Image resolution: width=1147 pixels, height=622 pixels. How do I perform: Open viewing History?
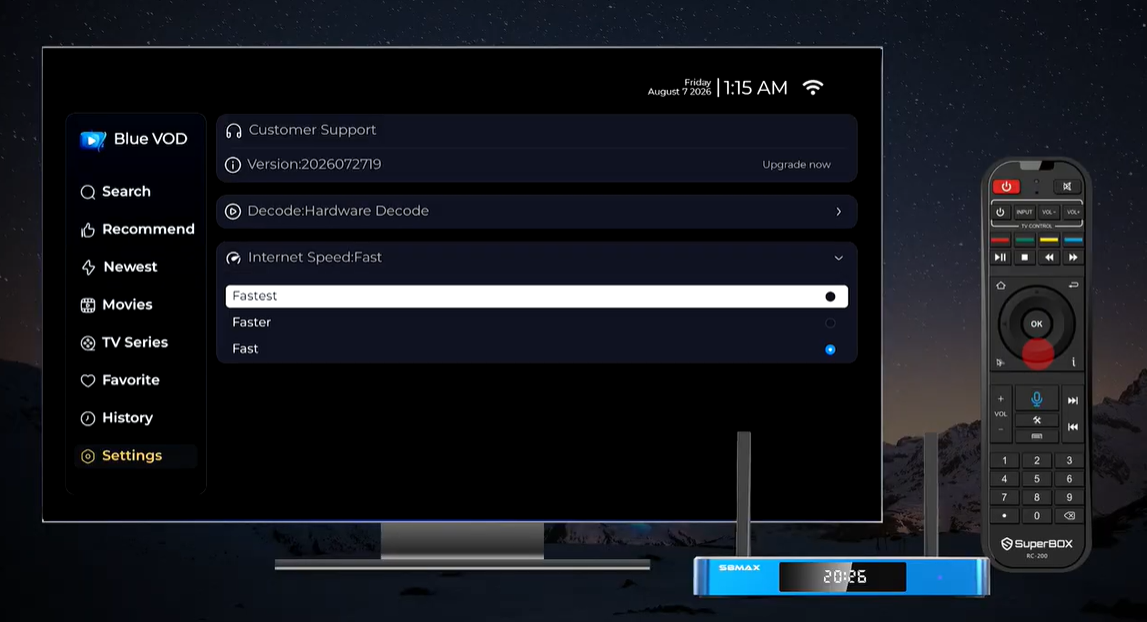coord(116,418)
